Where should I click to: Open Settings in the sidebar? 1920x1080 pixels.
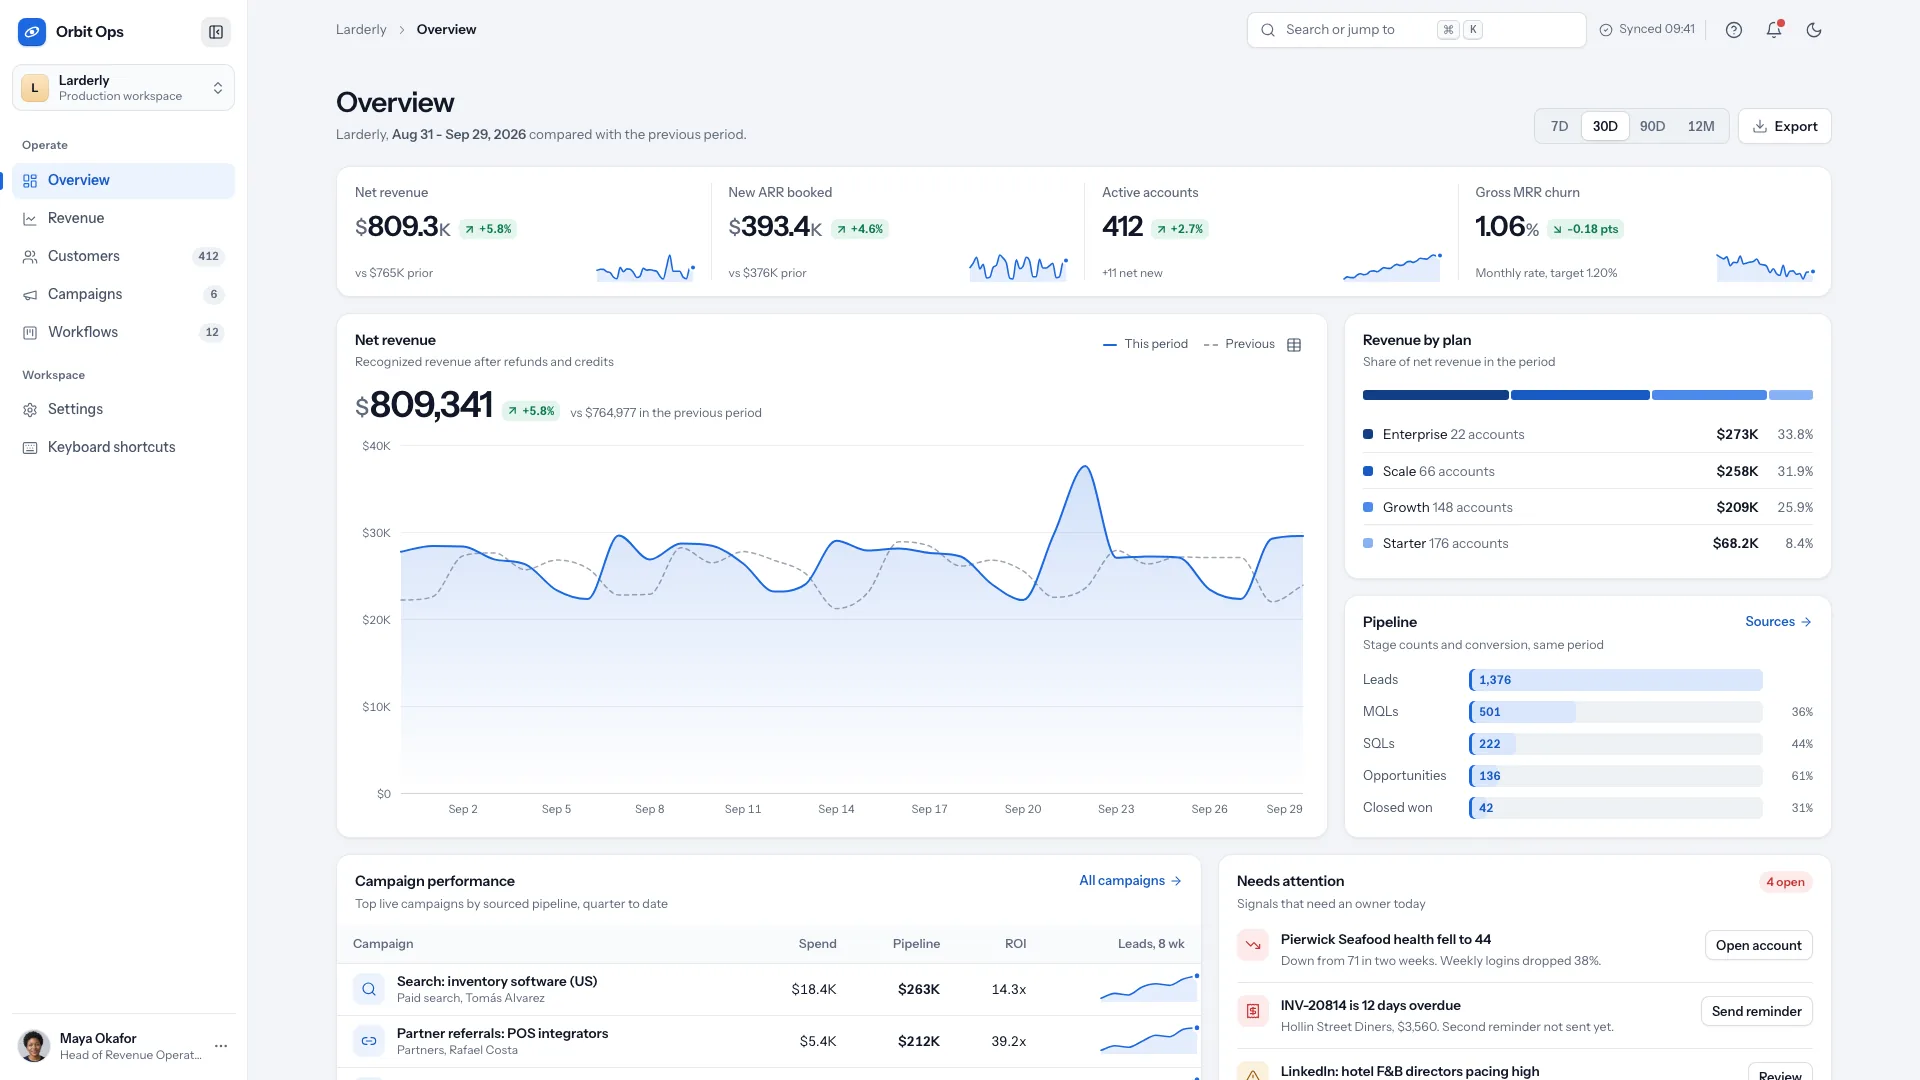click(123, 410)
